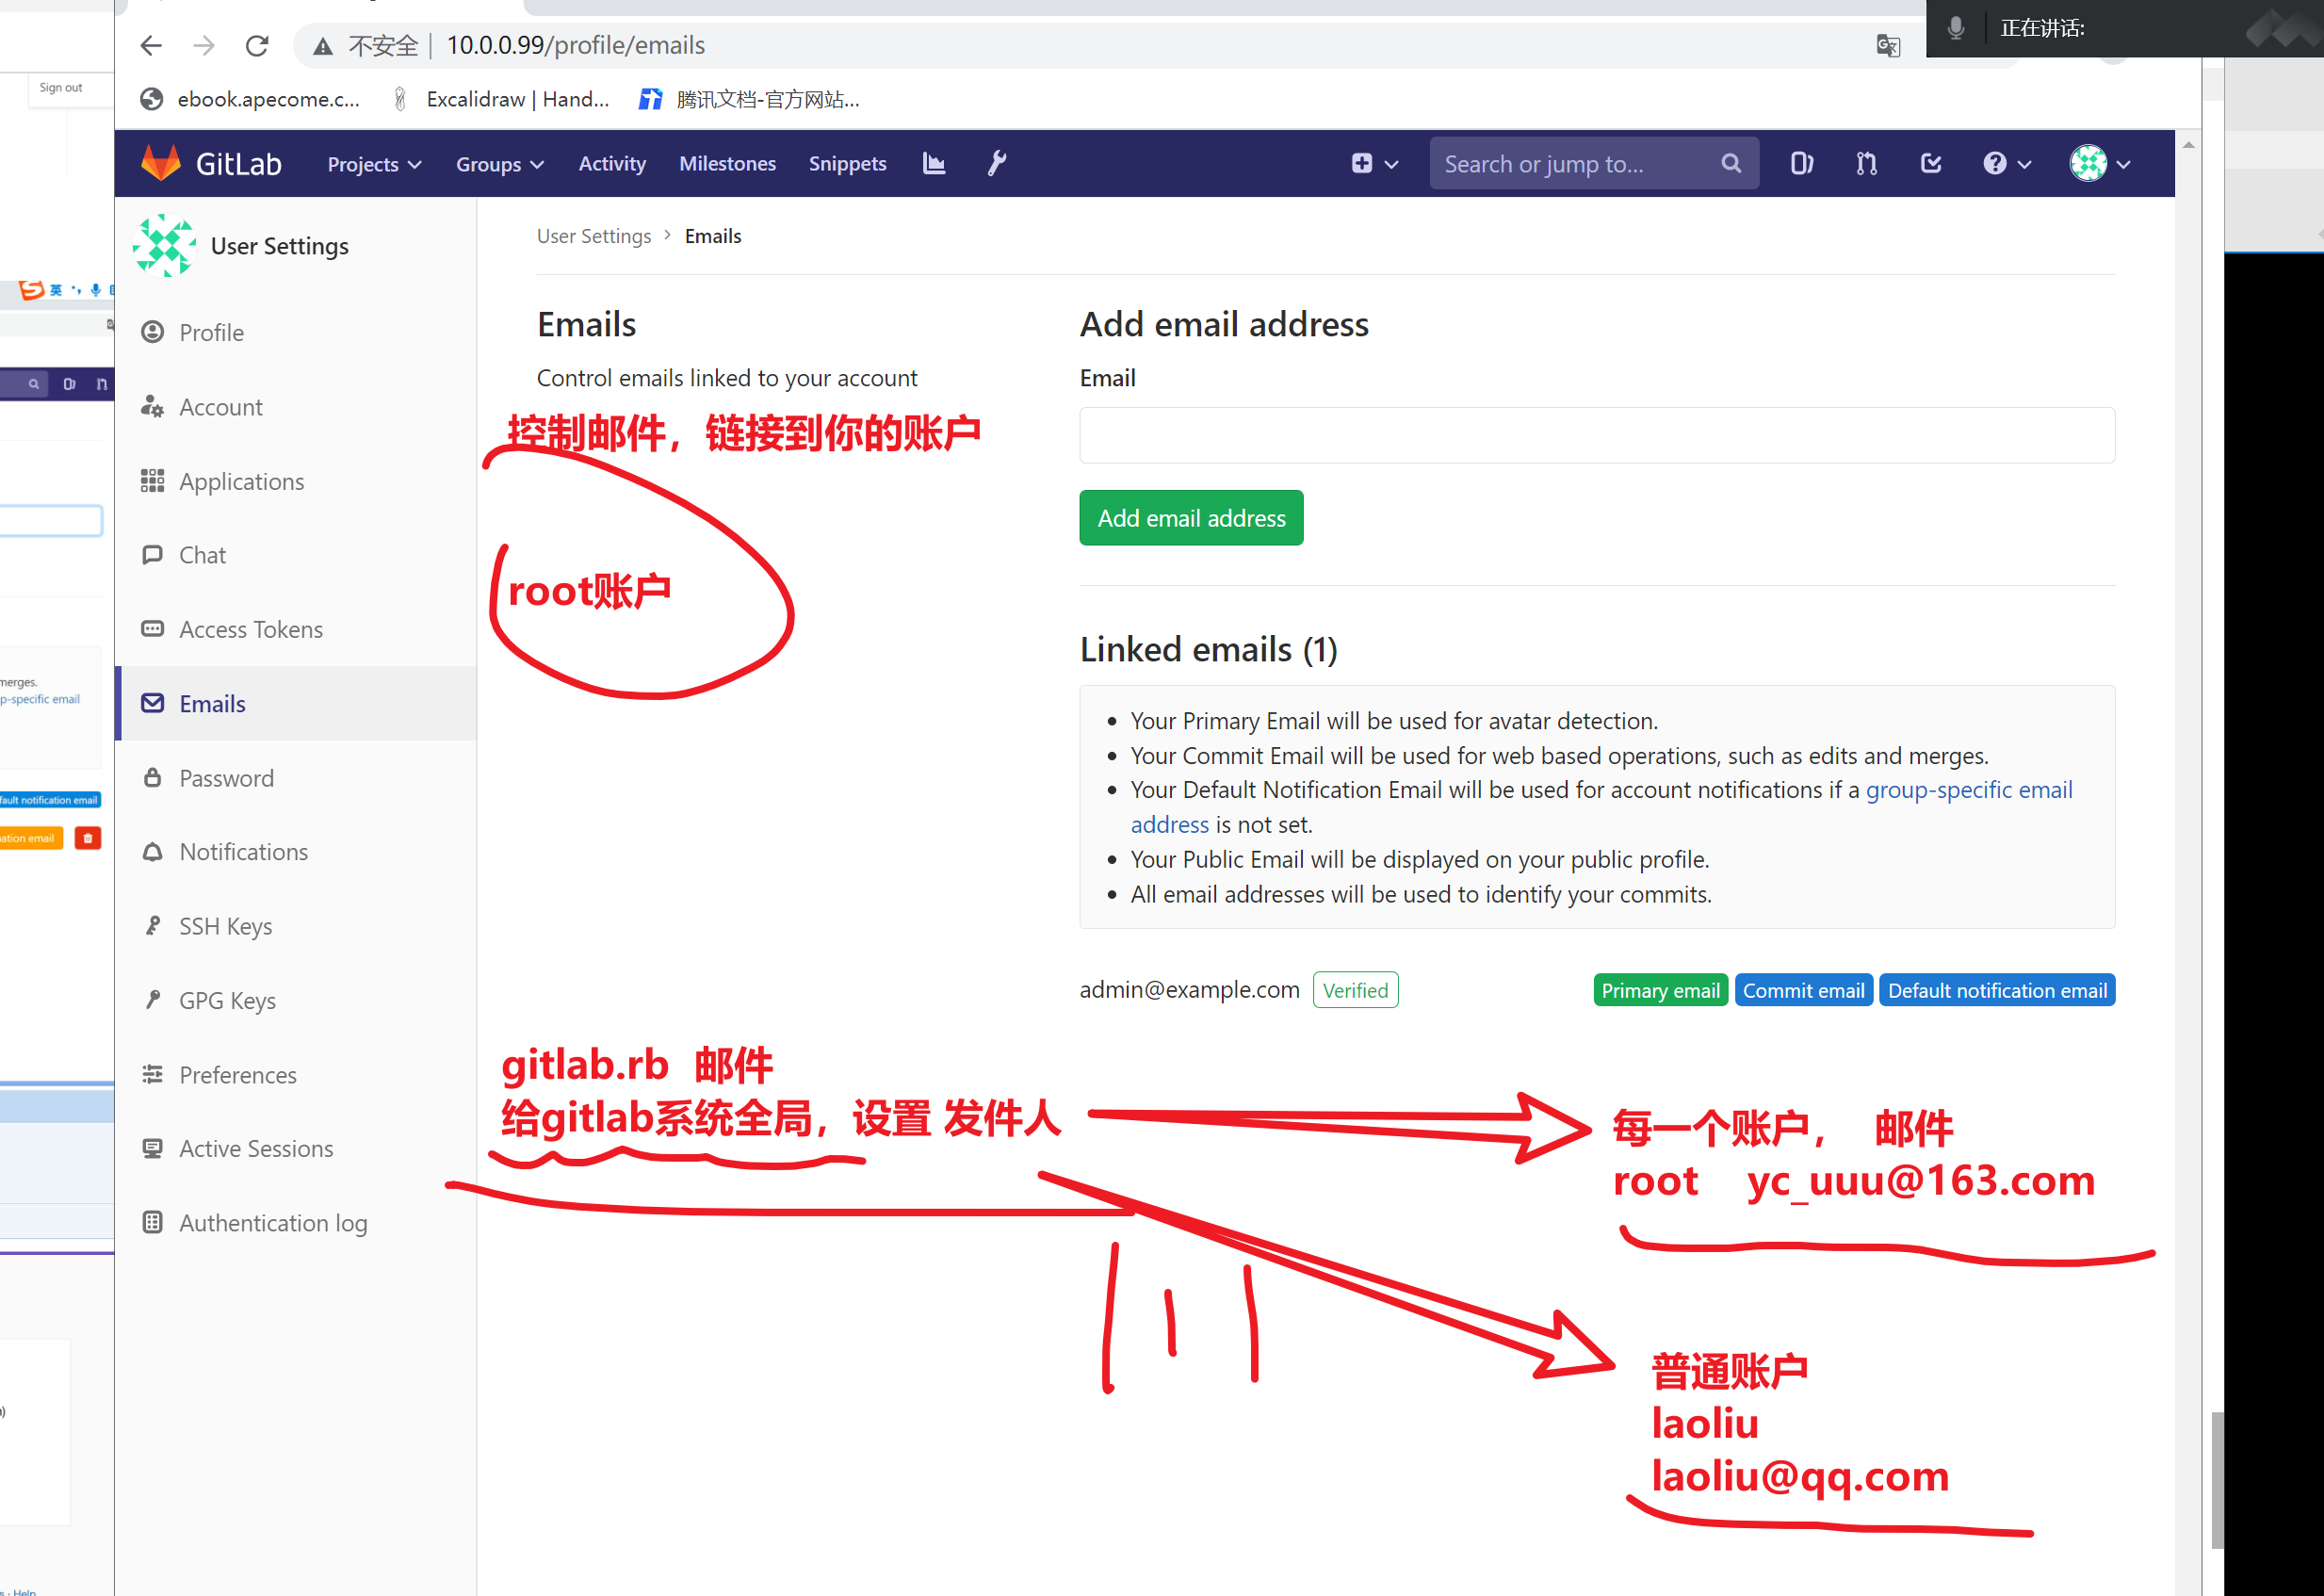
Task: Open the to-do list icon in the navbar
Action: (x=1931, y=163)
